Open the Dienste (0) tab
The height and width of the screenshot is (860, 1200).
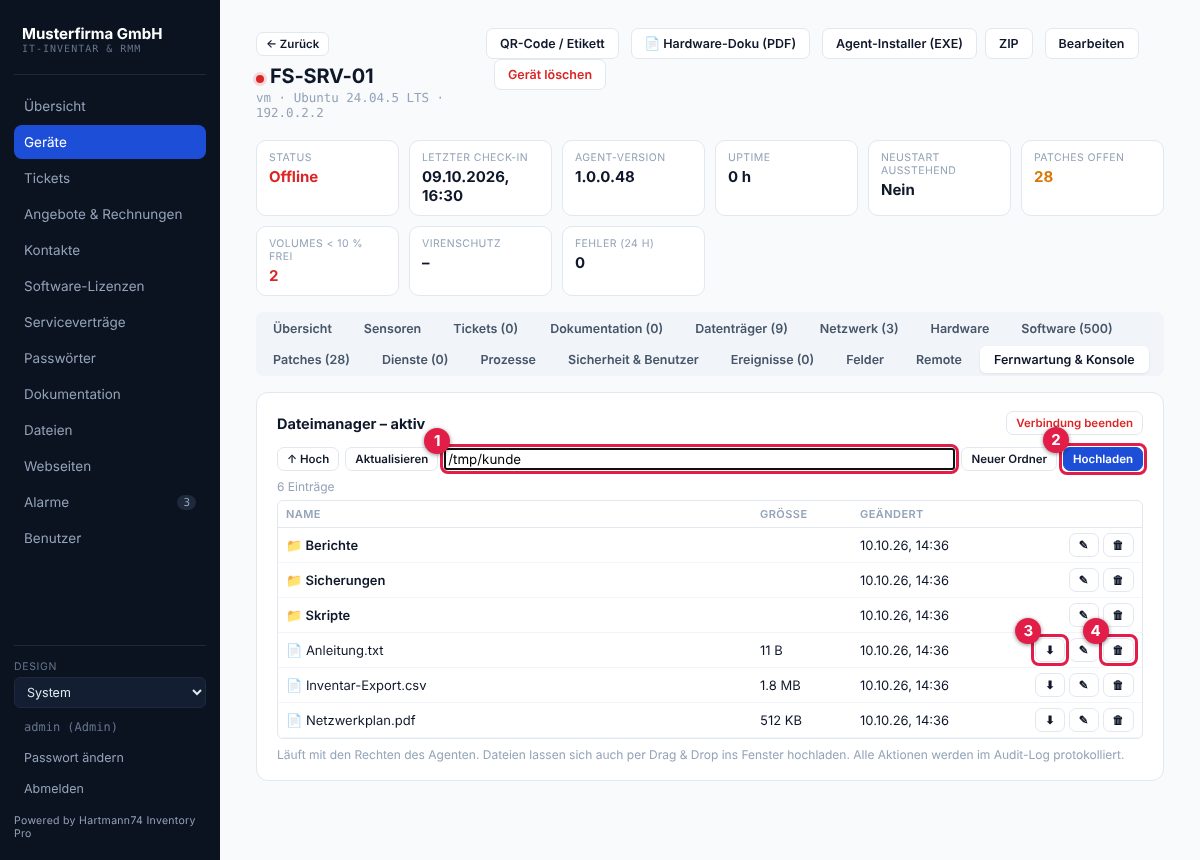click(x=415, y=359)
